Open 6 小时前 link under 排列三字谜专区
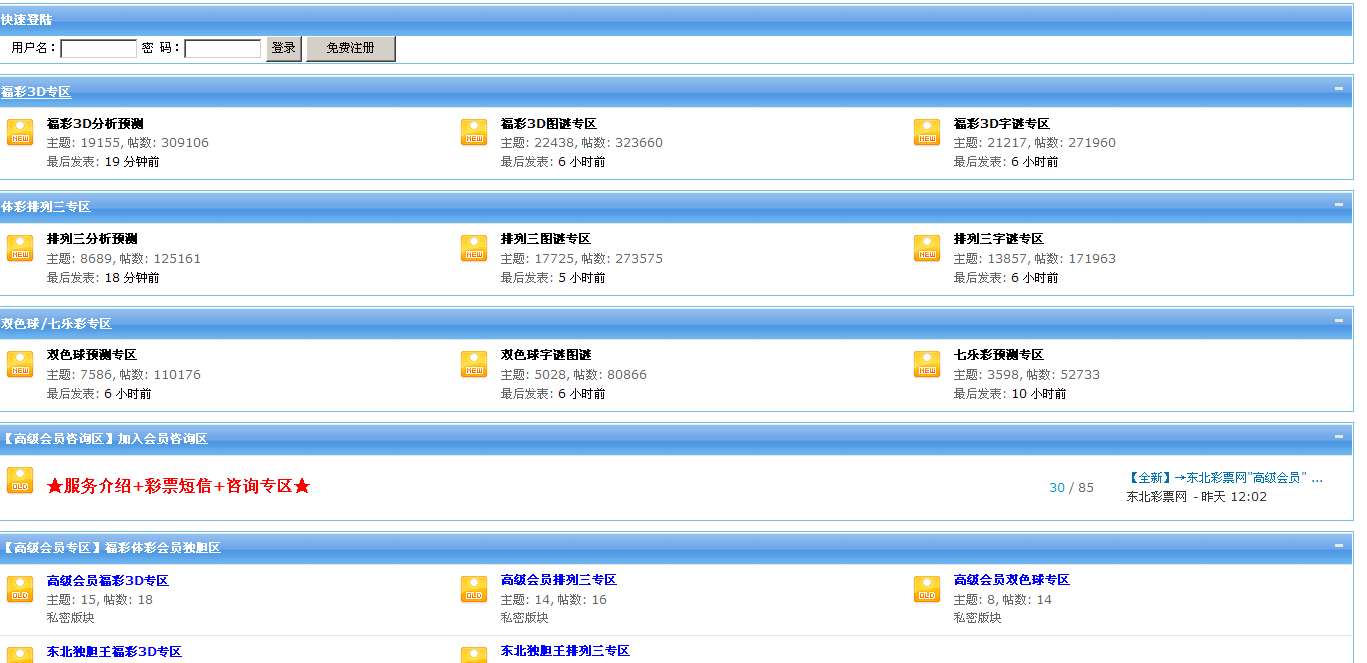1367x663 pixels. (1035, 278)
